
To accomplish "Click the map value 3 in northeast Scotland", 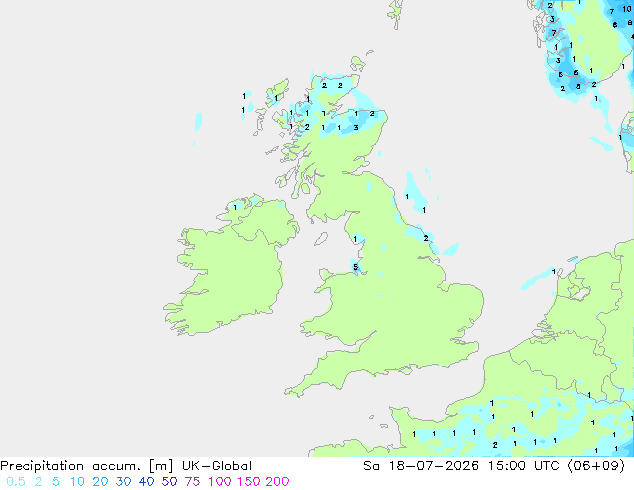I will pyautogui.click(x=356, y=127).
